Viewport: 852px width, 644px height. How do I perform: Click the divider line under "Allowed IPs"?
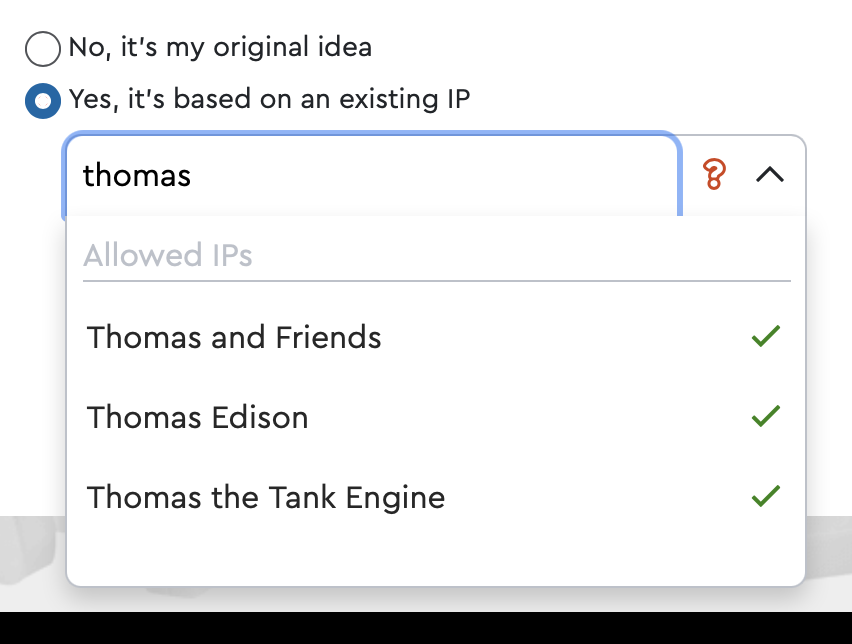(x=436, y=281)
